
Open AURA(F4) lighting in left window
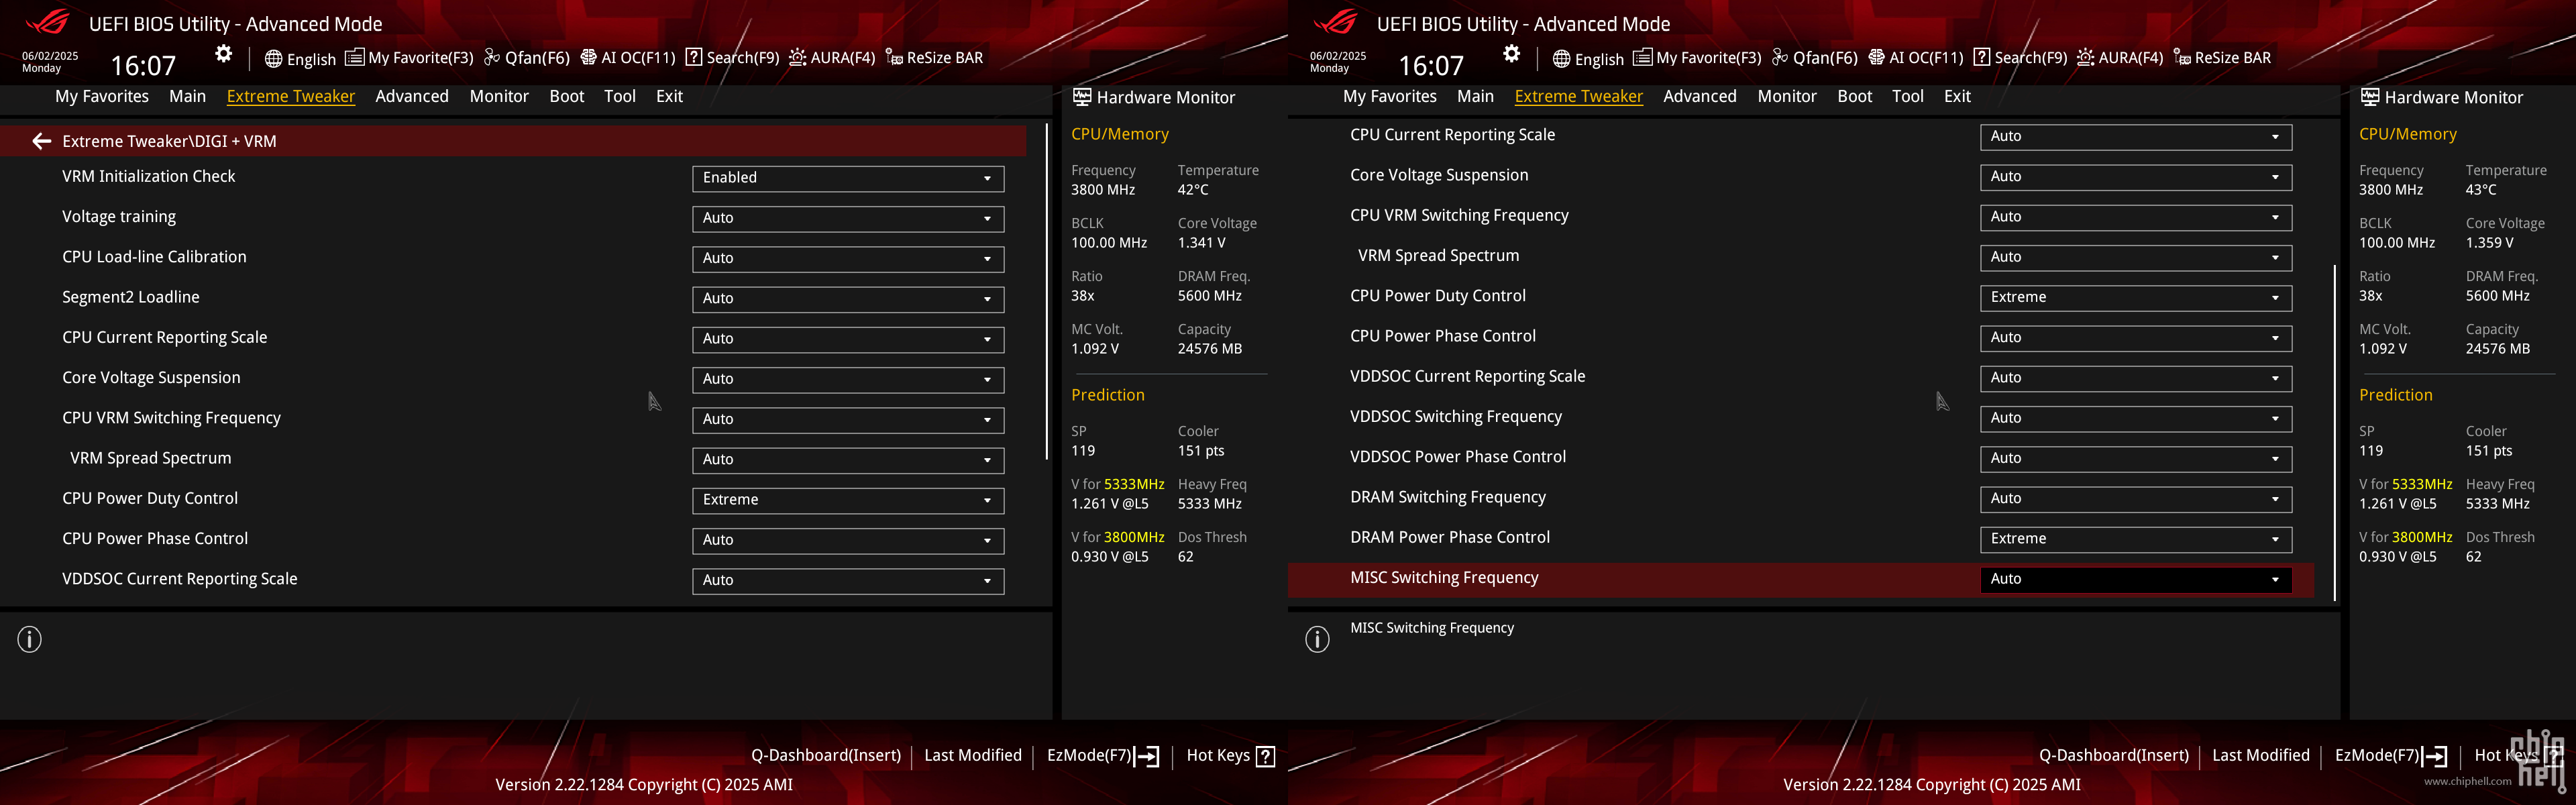pos(832,58)
